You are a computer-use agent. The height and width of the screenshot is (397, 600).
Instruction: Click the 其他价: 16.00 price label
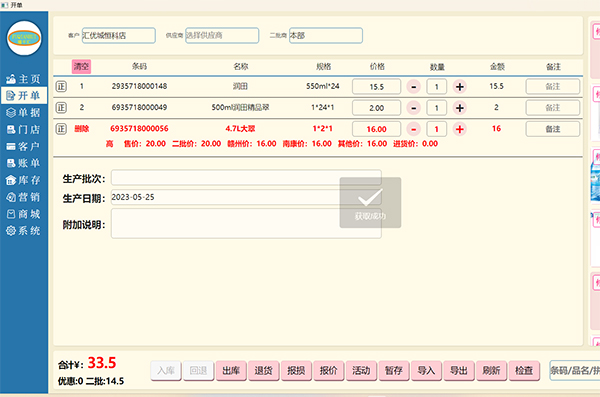coord(362,144)
